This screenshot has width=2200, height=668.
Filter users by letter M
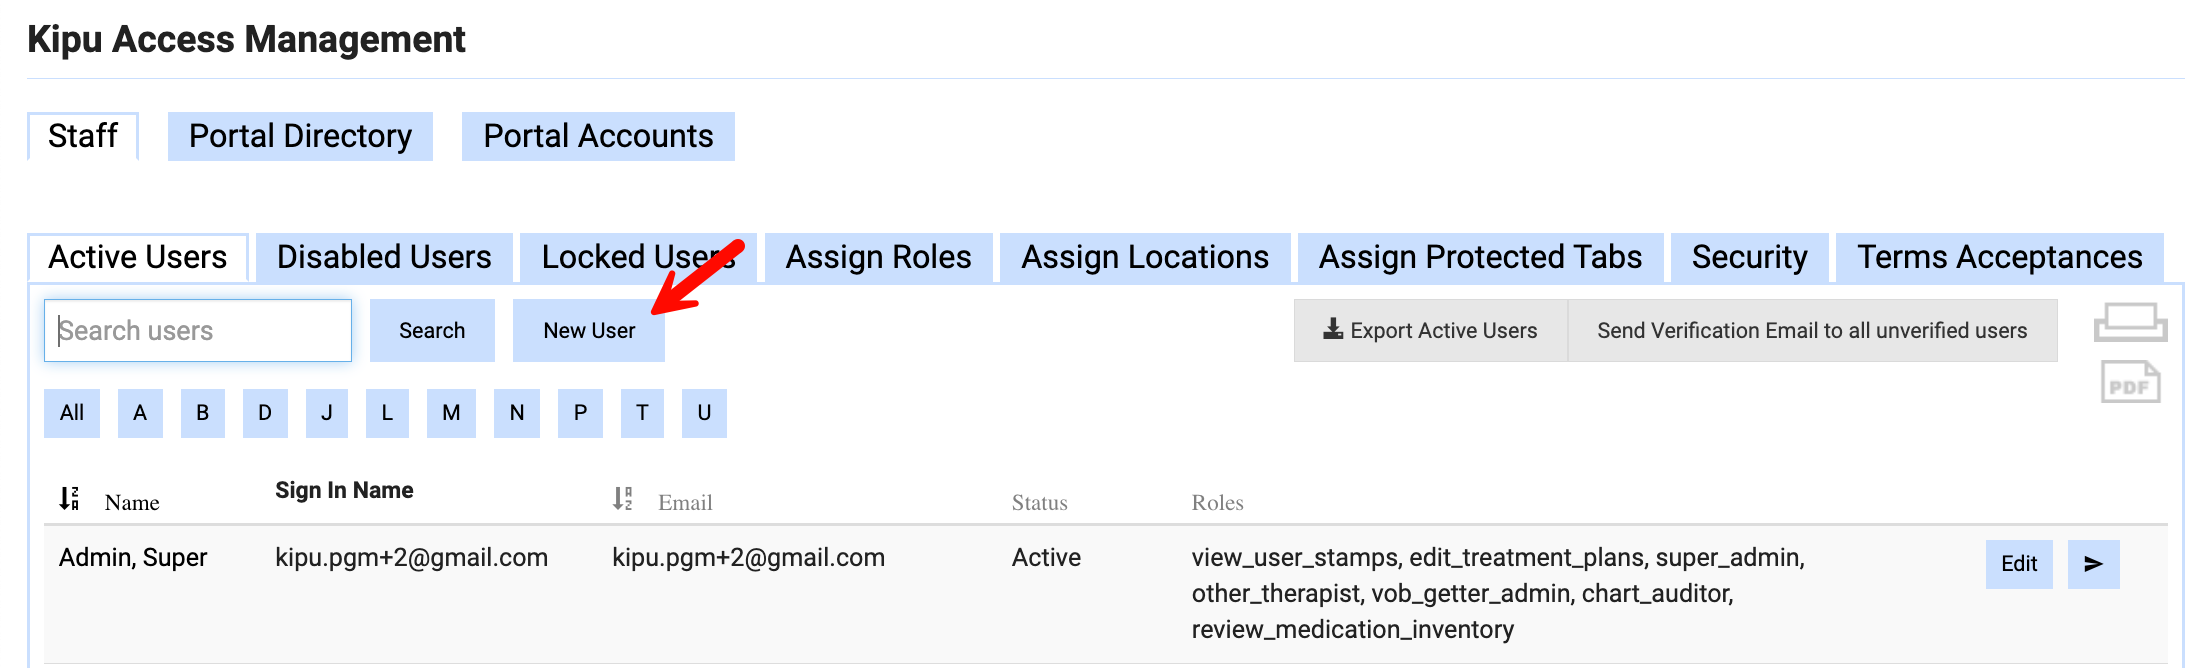coord(451,413)
